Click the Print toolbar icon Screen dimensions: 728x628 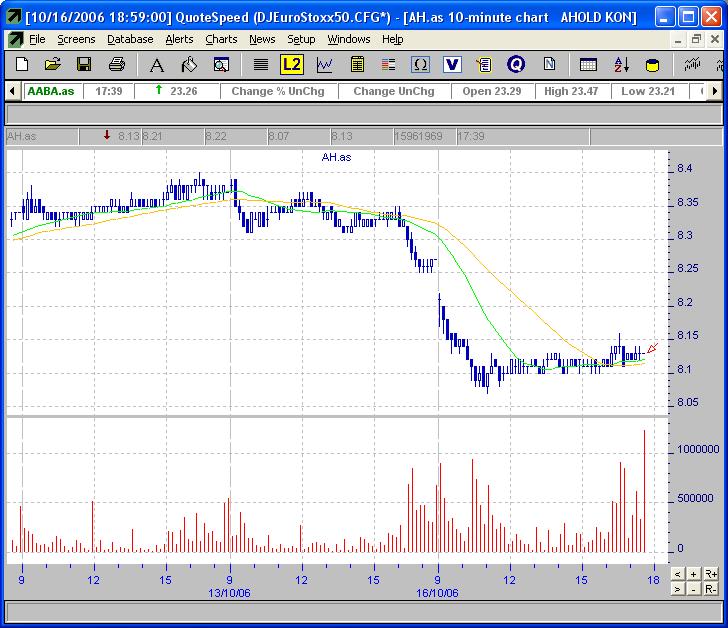pyautogui.click(x=116, y=65)
